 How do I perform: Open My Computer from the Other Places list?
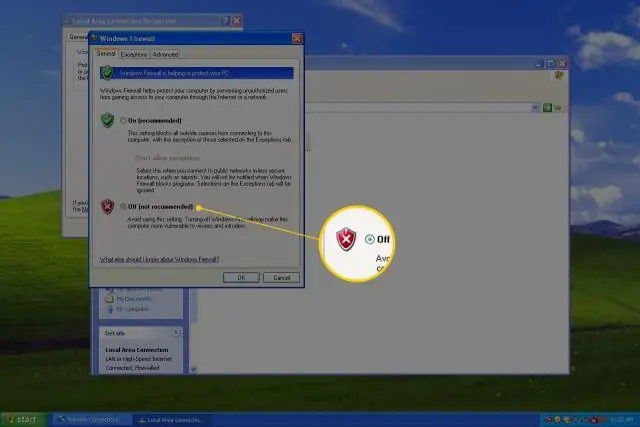coord(130,309)
